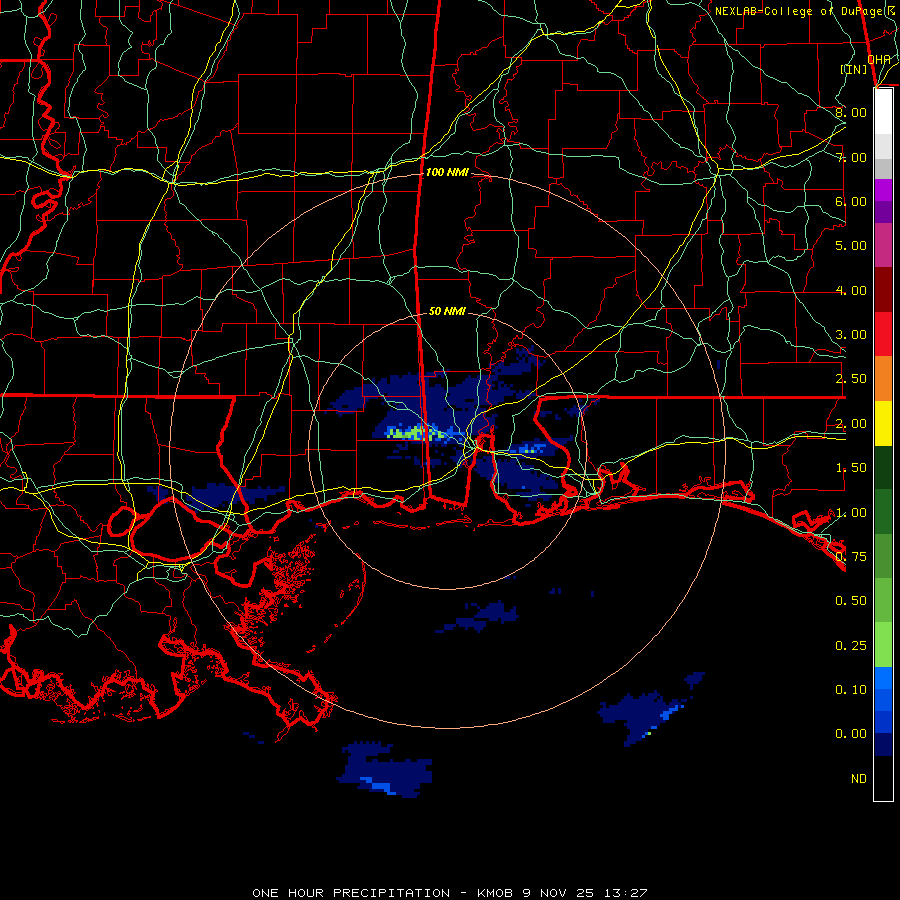
Task: Click the blue rain patch at bottom center
Action: pyautogui.click(x=386, y=769)
